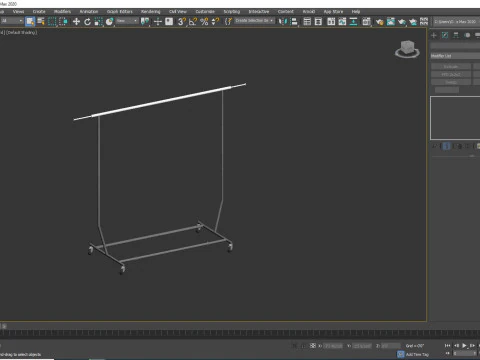Show the Ribbon toggle icon
The height and width of the screenshot is (360, 480).
(331, 22)
